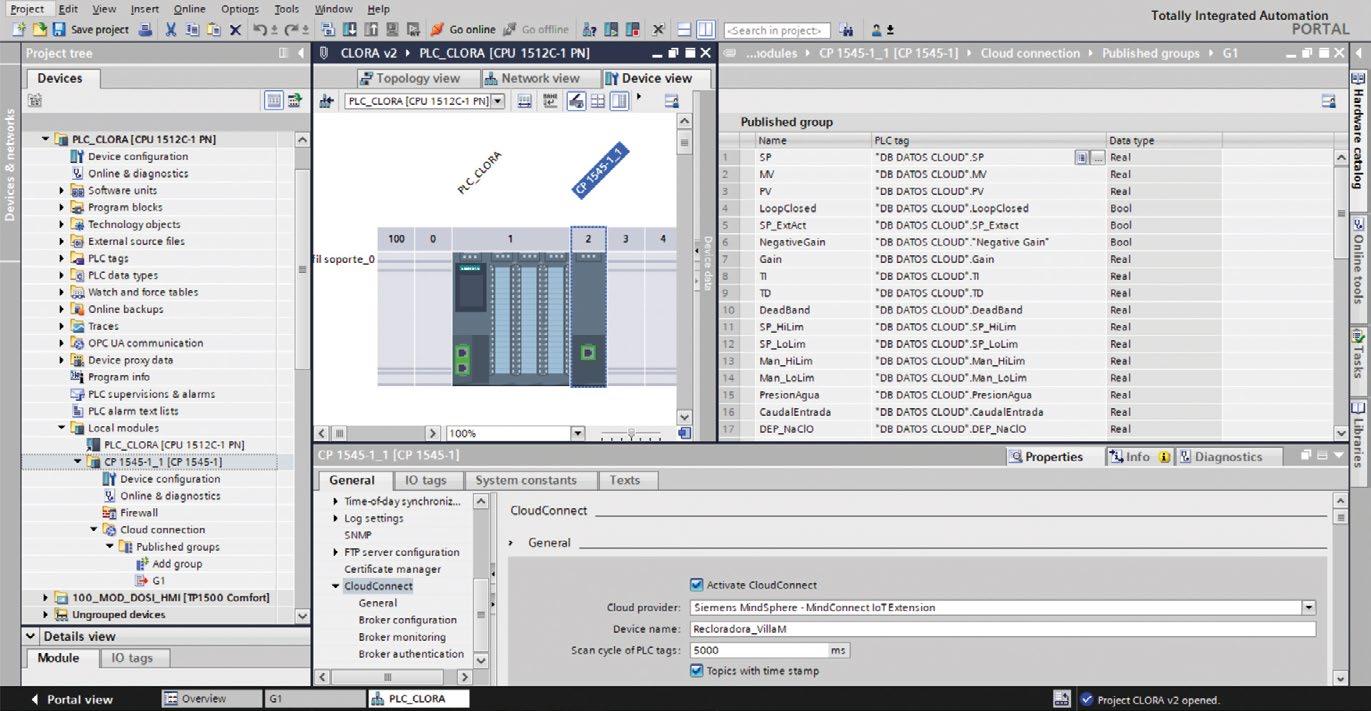Click the Print icon in main toolbar
The height and width of the screenshot is (711, 1371).
click(145, 30)
